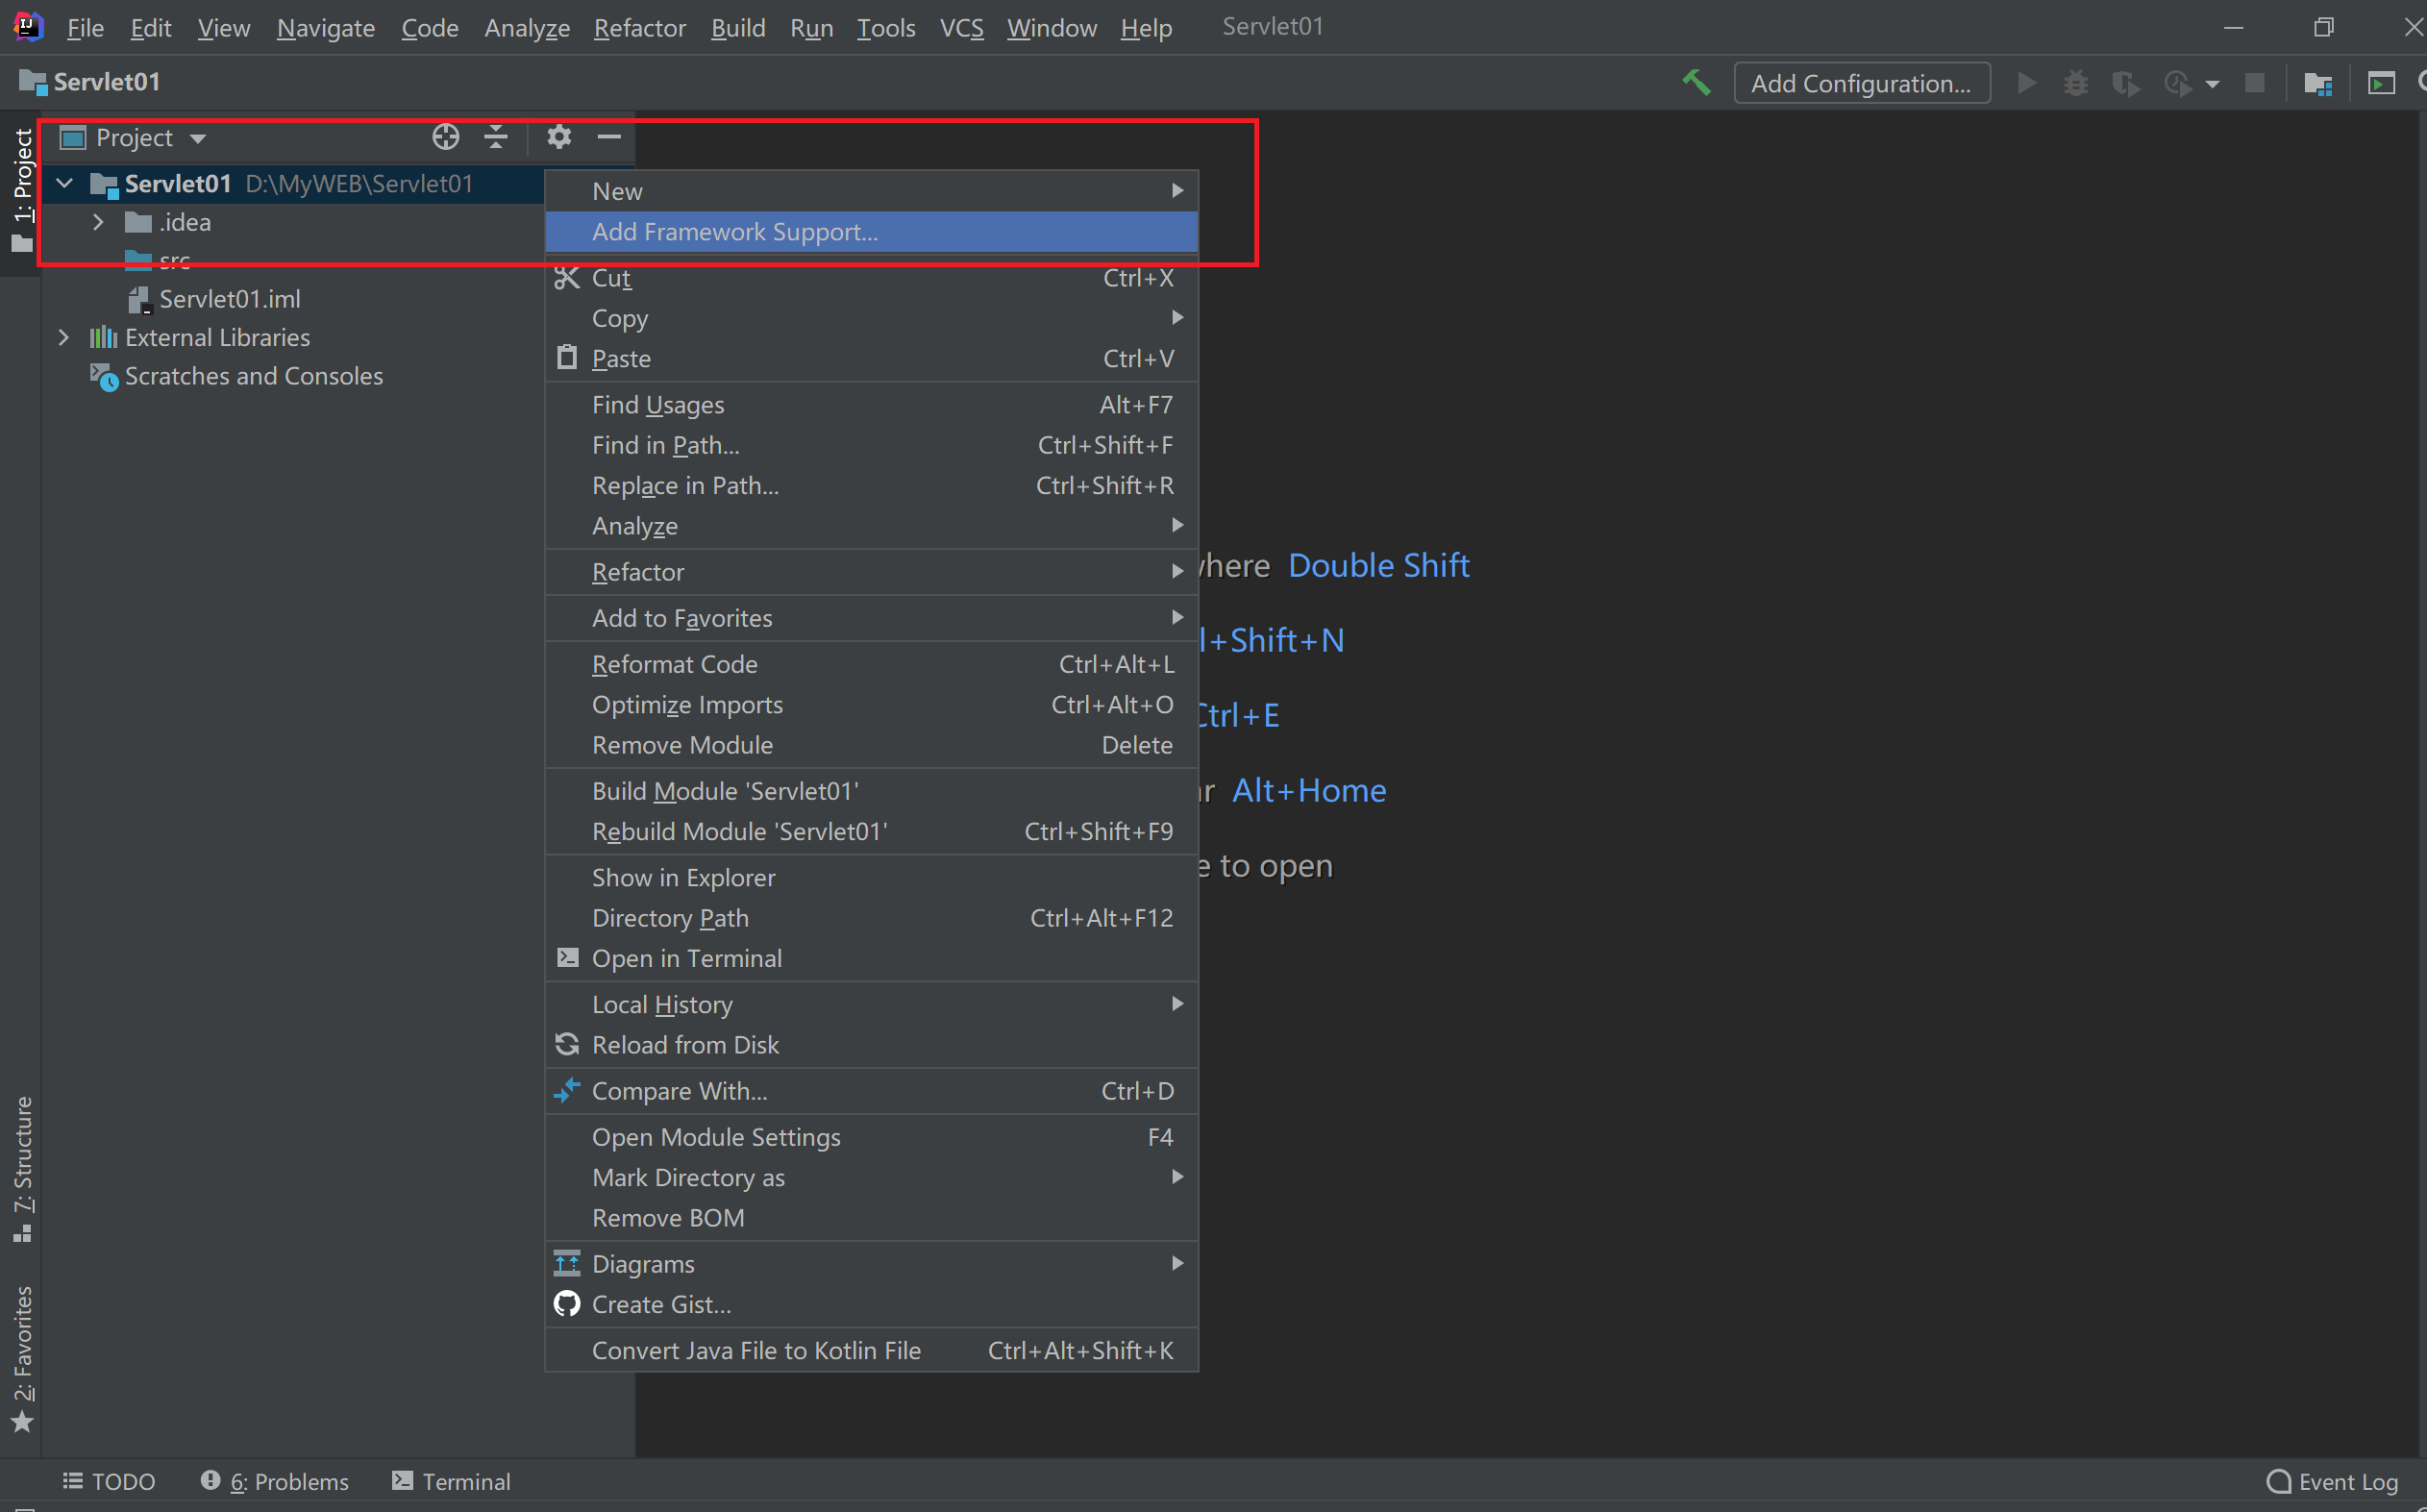
Task: Expand the .idea folder in tree
Action: point(98,222)
